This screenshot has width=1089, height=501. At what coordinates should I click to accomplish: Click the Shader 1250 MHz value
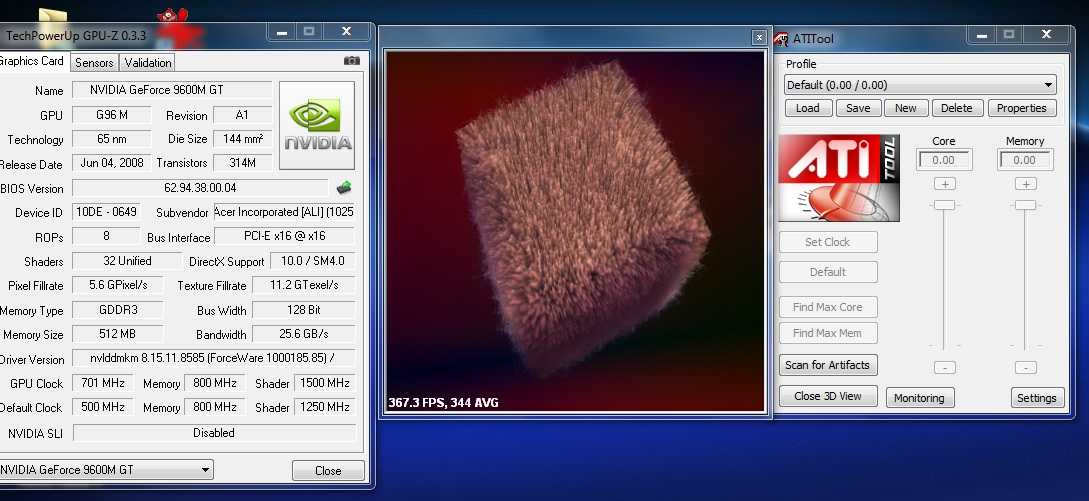326,406
